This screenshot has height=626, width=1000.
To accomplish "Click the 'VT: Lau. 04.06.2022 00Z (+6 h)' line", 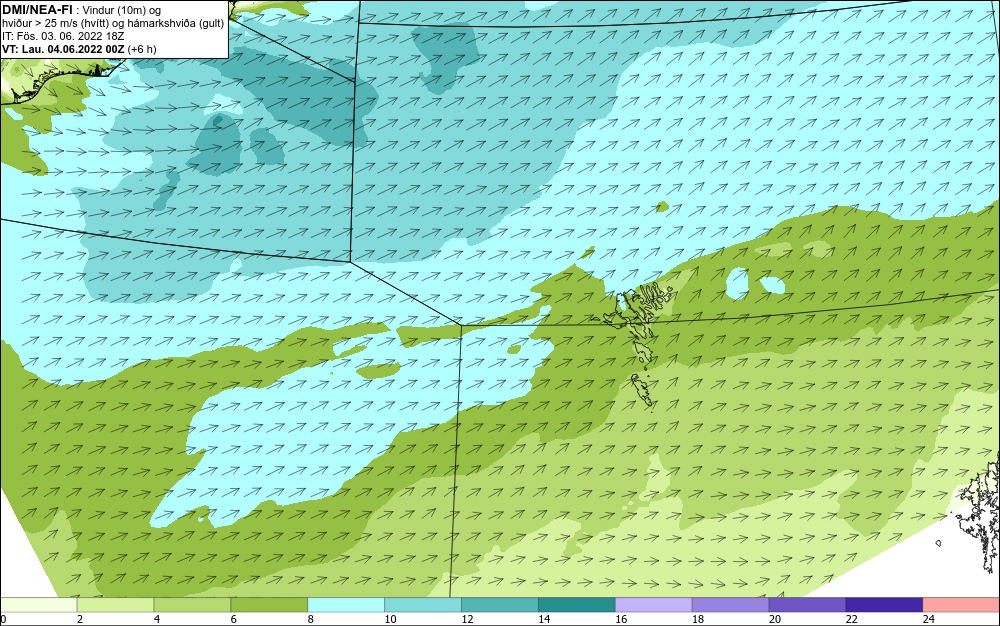I will [79, 49].
